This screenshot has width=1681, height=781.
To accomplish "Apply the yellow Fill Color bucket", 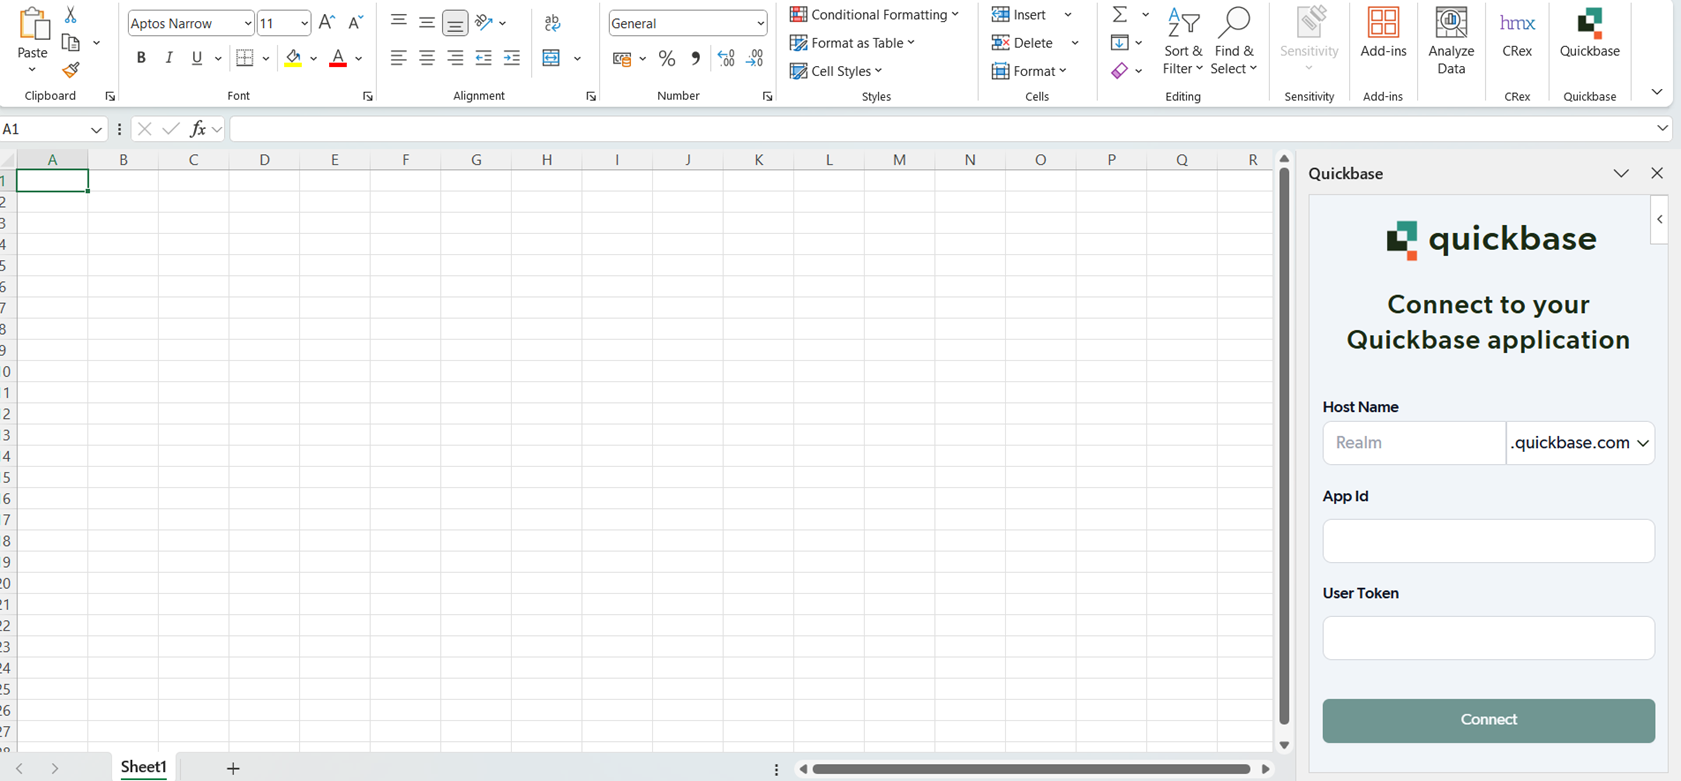I will [293, 58].
